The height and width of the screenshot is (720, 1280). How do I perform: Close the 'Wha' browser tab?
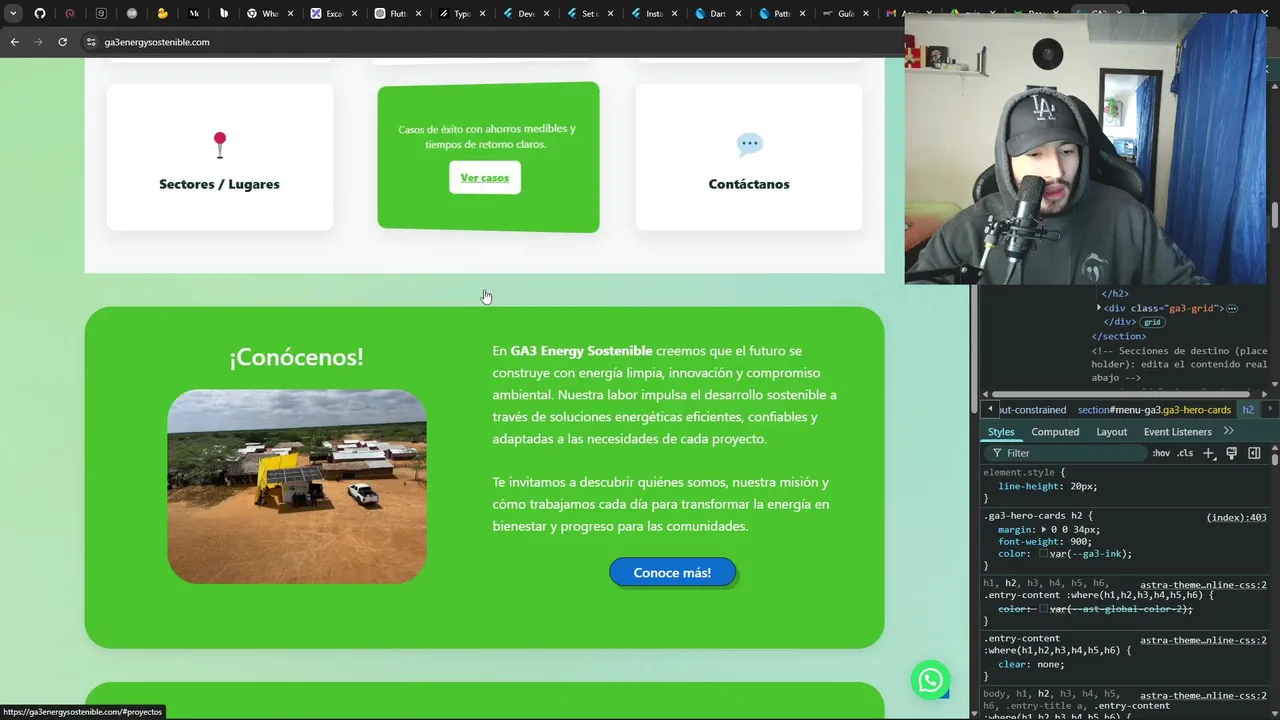[290, 14]
